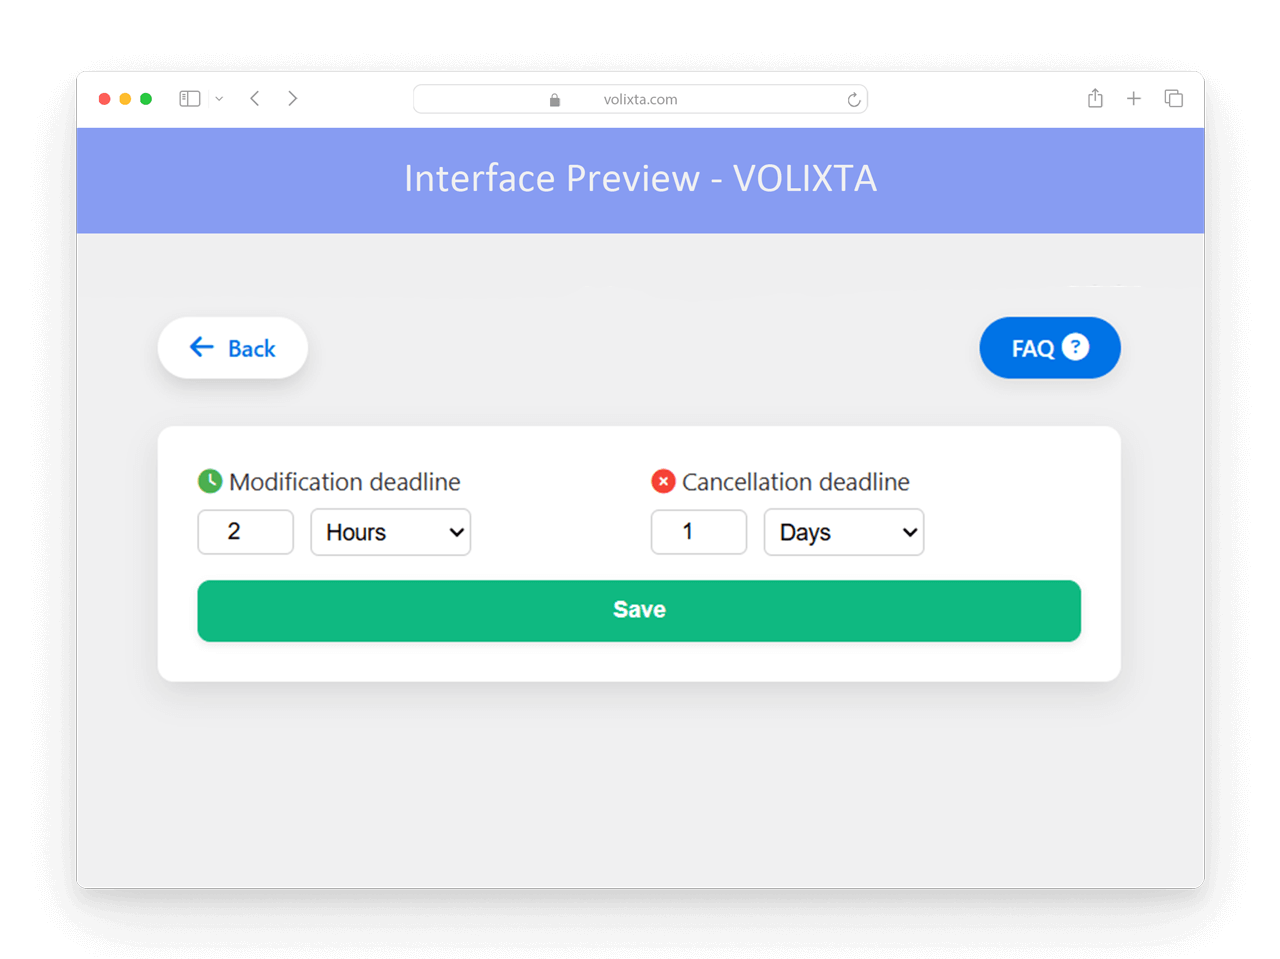The width and height of the screenshot is (1280, 959).
Task: Go back with the browser back arrow
Action: pos(255,98)
